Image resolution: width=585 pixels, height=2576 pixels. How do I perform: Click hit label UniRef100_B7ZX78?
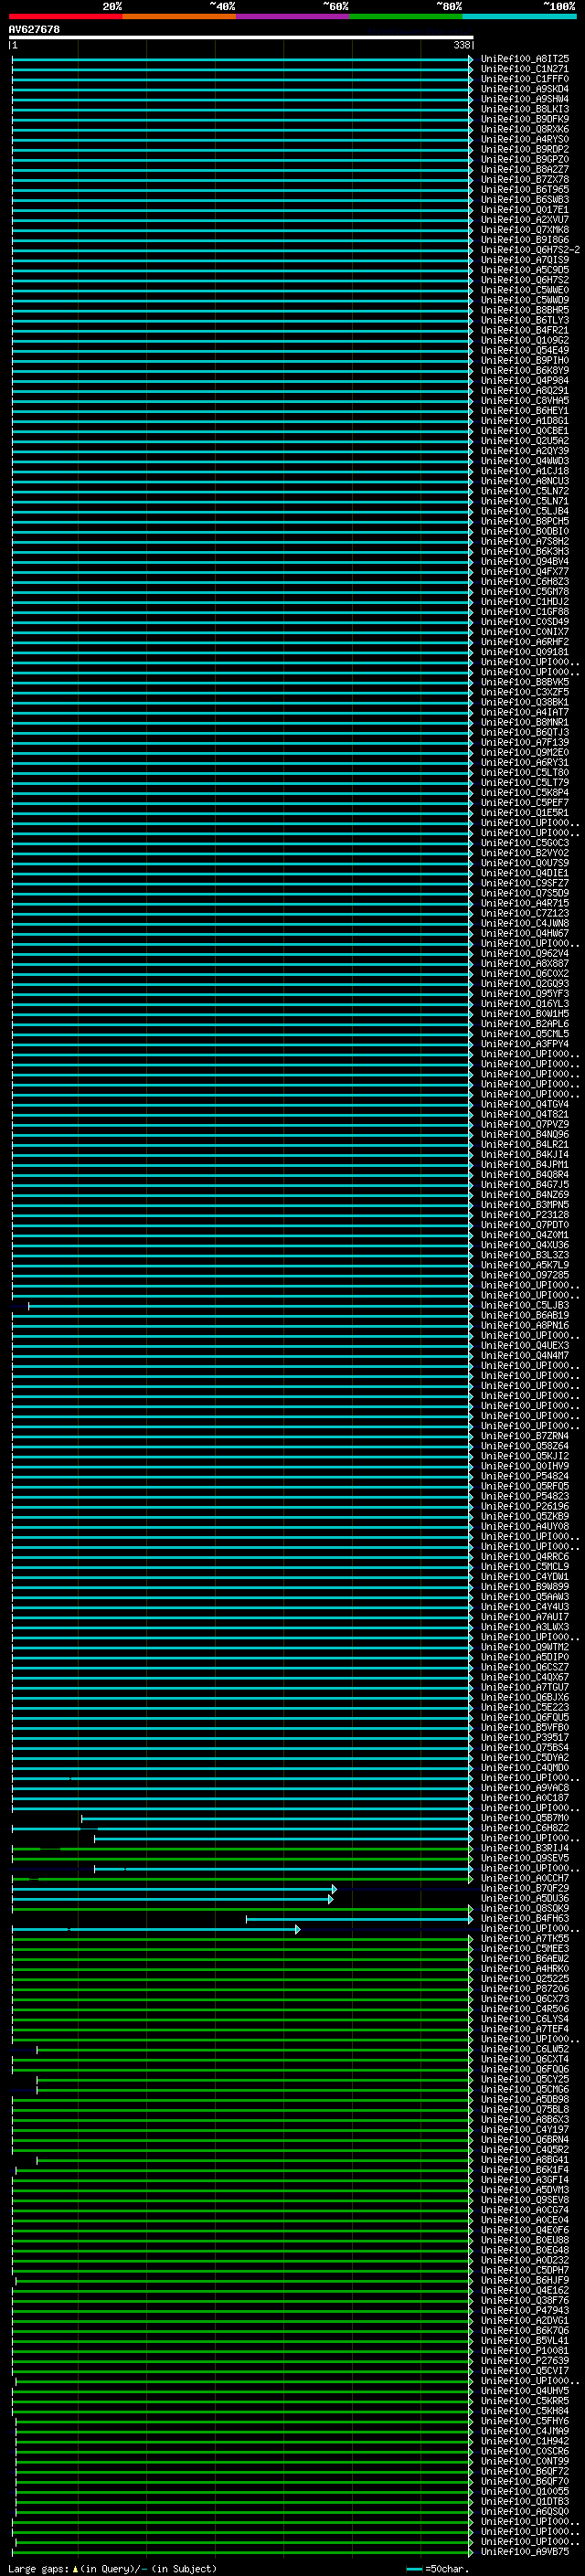(x=525, y=180)
